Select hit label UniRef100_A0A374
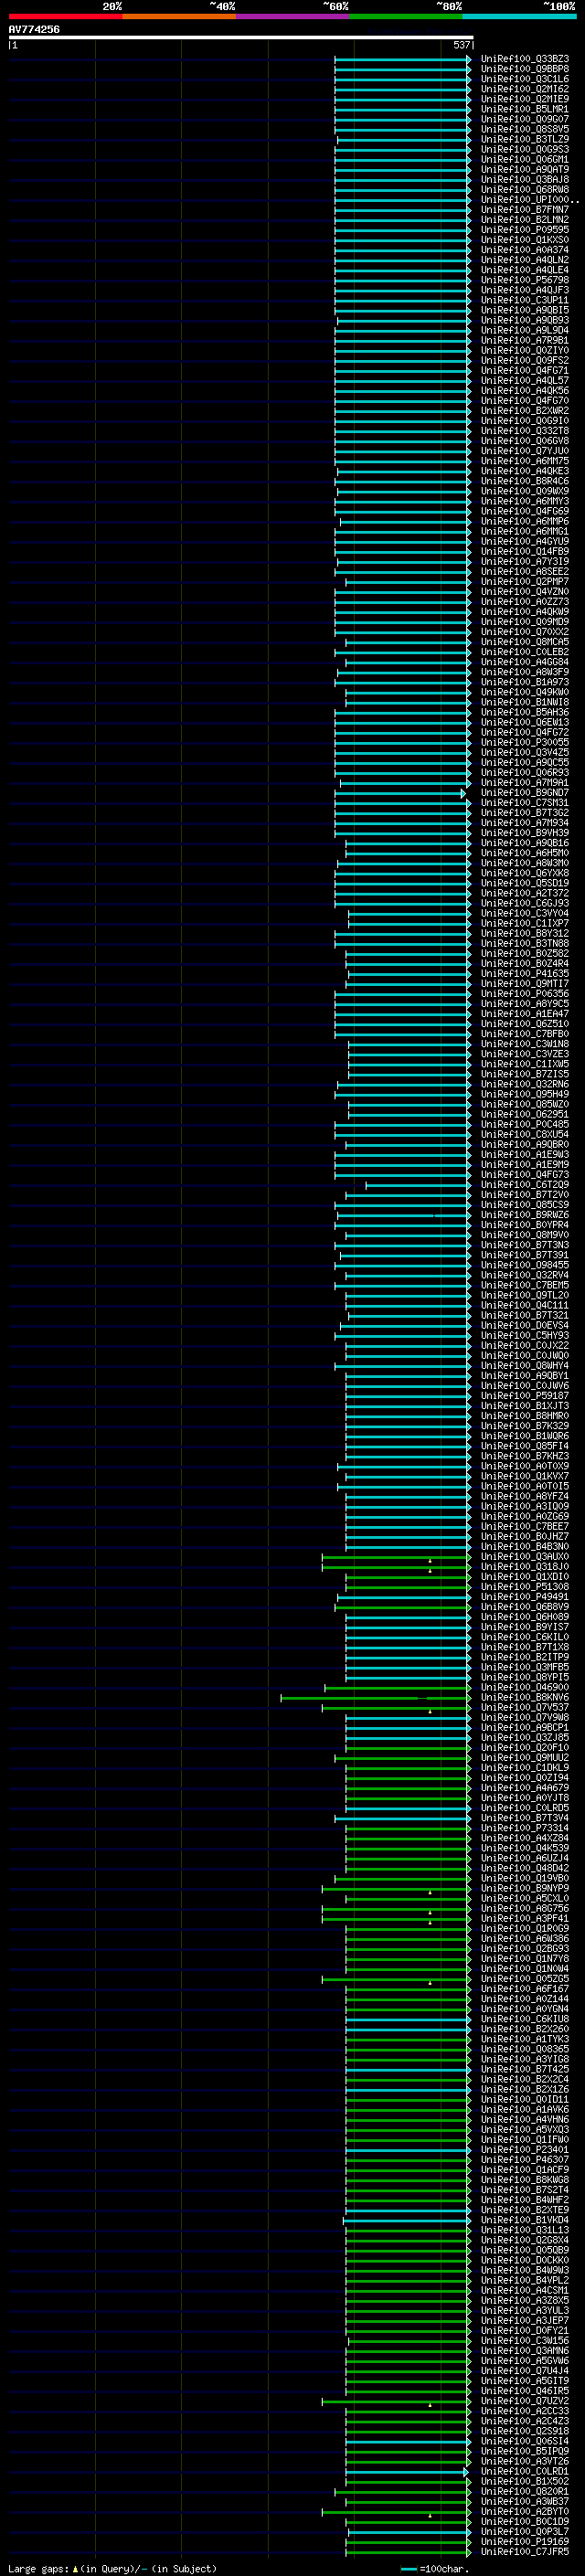This screenshot has height=2576, width=585. pyautogui.click(x=525, y=250)
